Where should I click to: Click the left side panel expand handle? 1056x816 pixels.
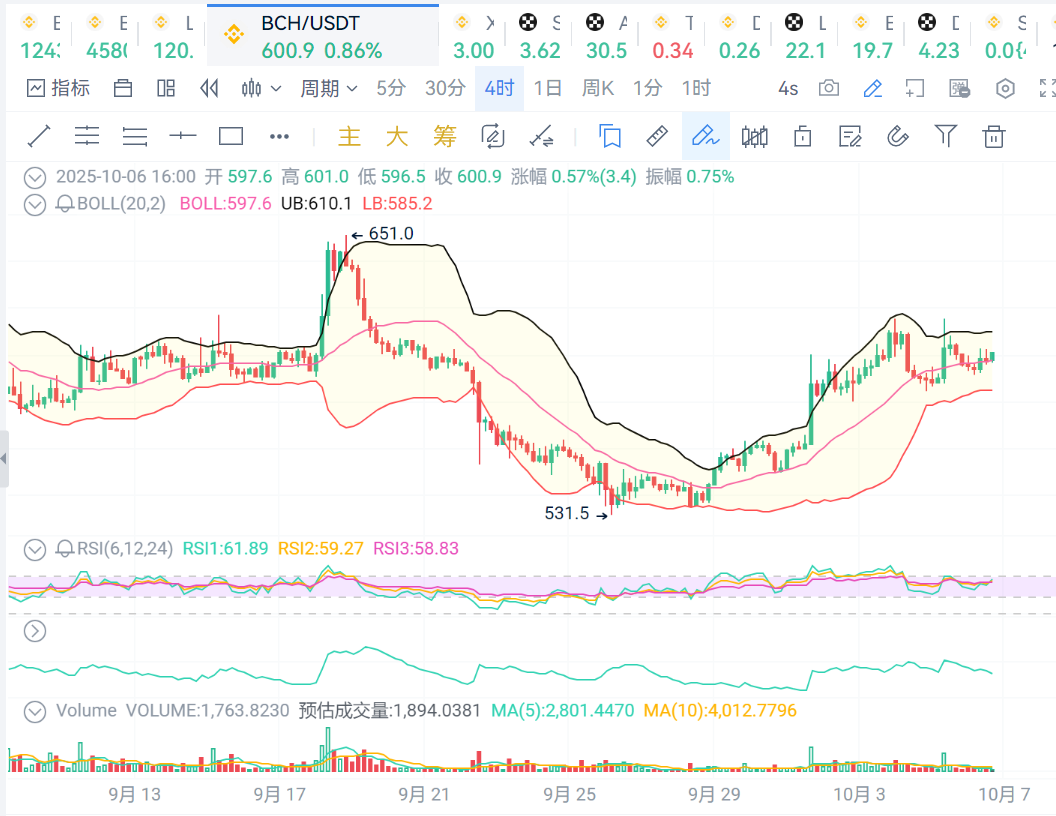click(4, 459)
